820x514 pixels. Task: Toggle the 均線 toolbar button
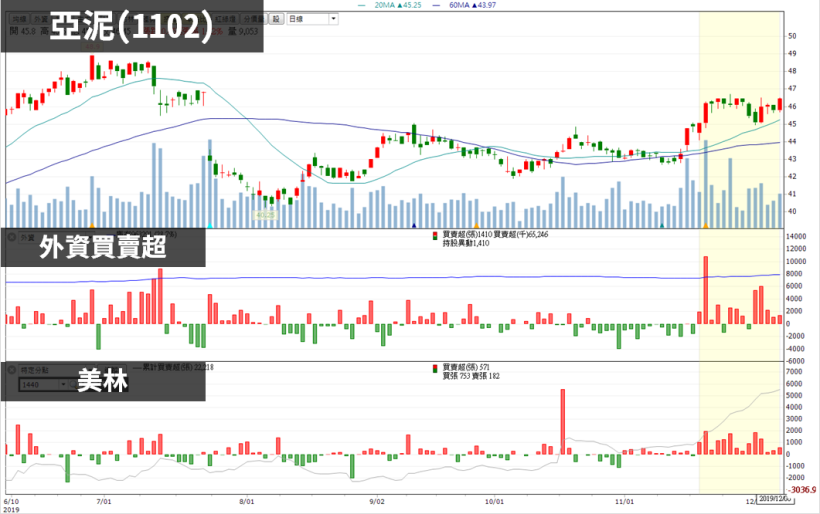click(19, 19)
